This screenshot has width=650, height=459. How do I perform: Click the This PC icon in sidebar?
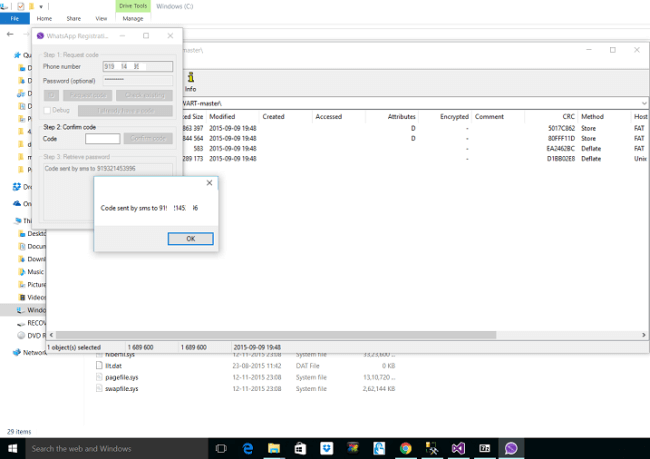point(17,220)
